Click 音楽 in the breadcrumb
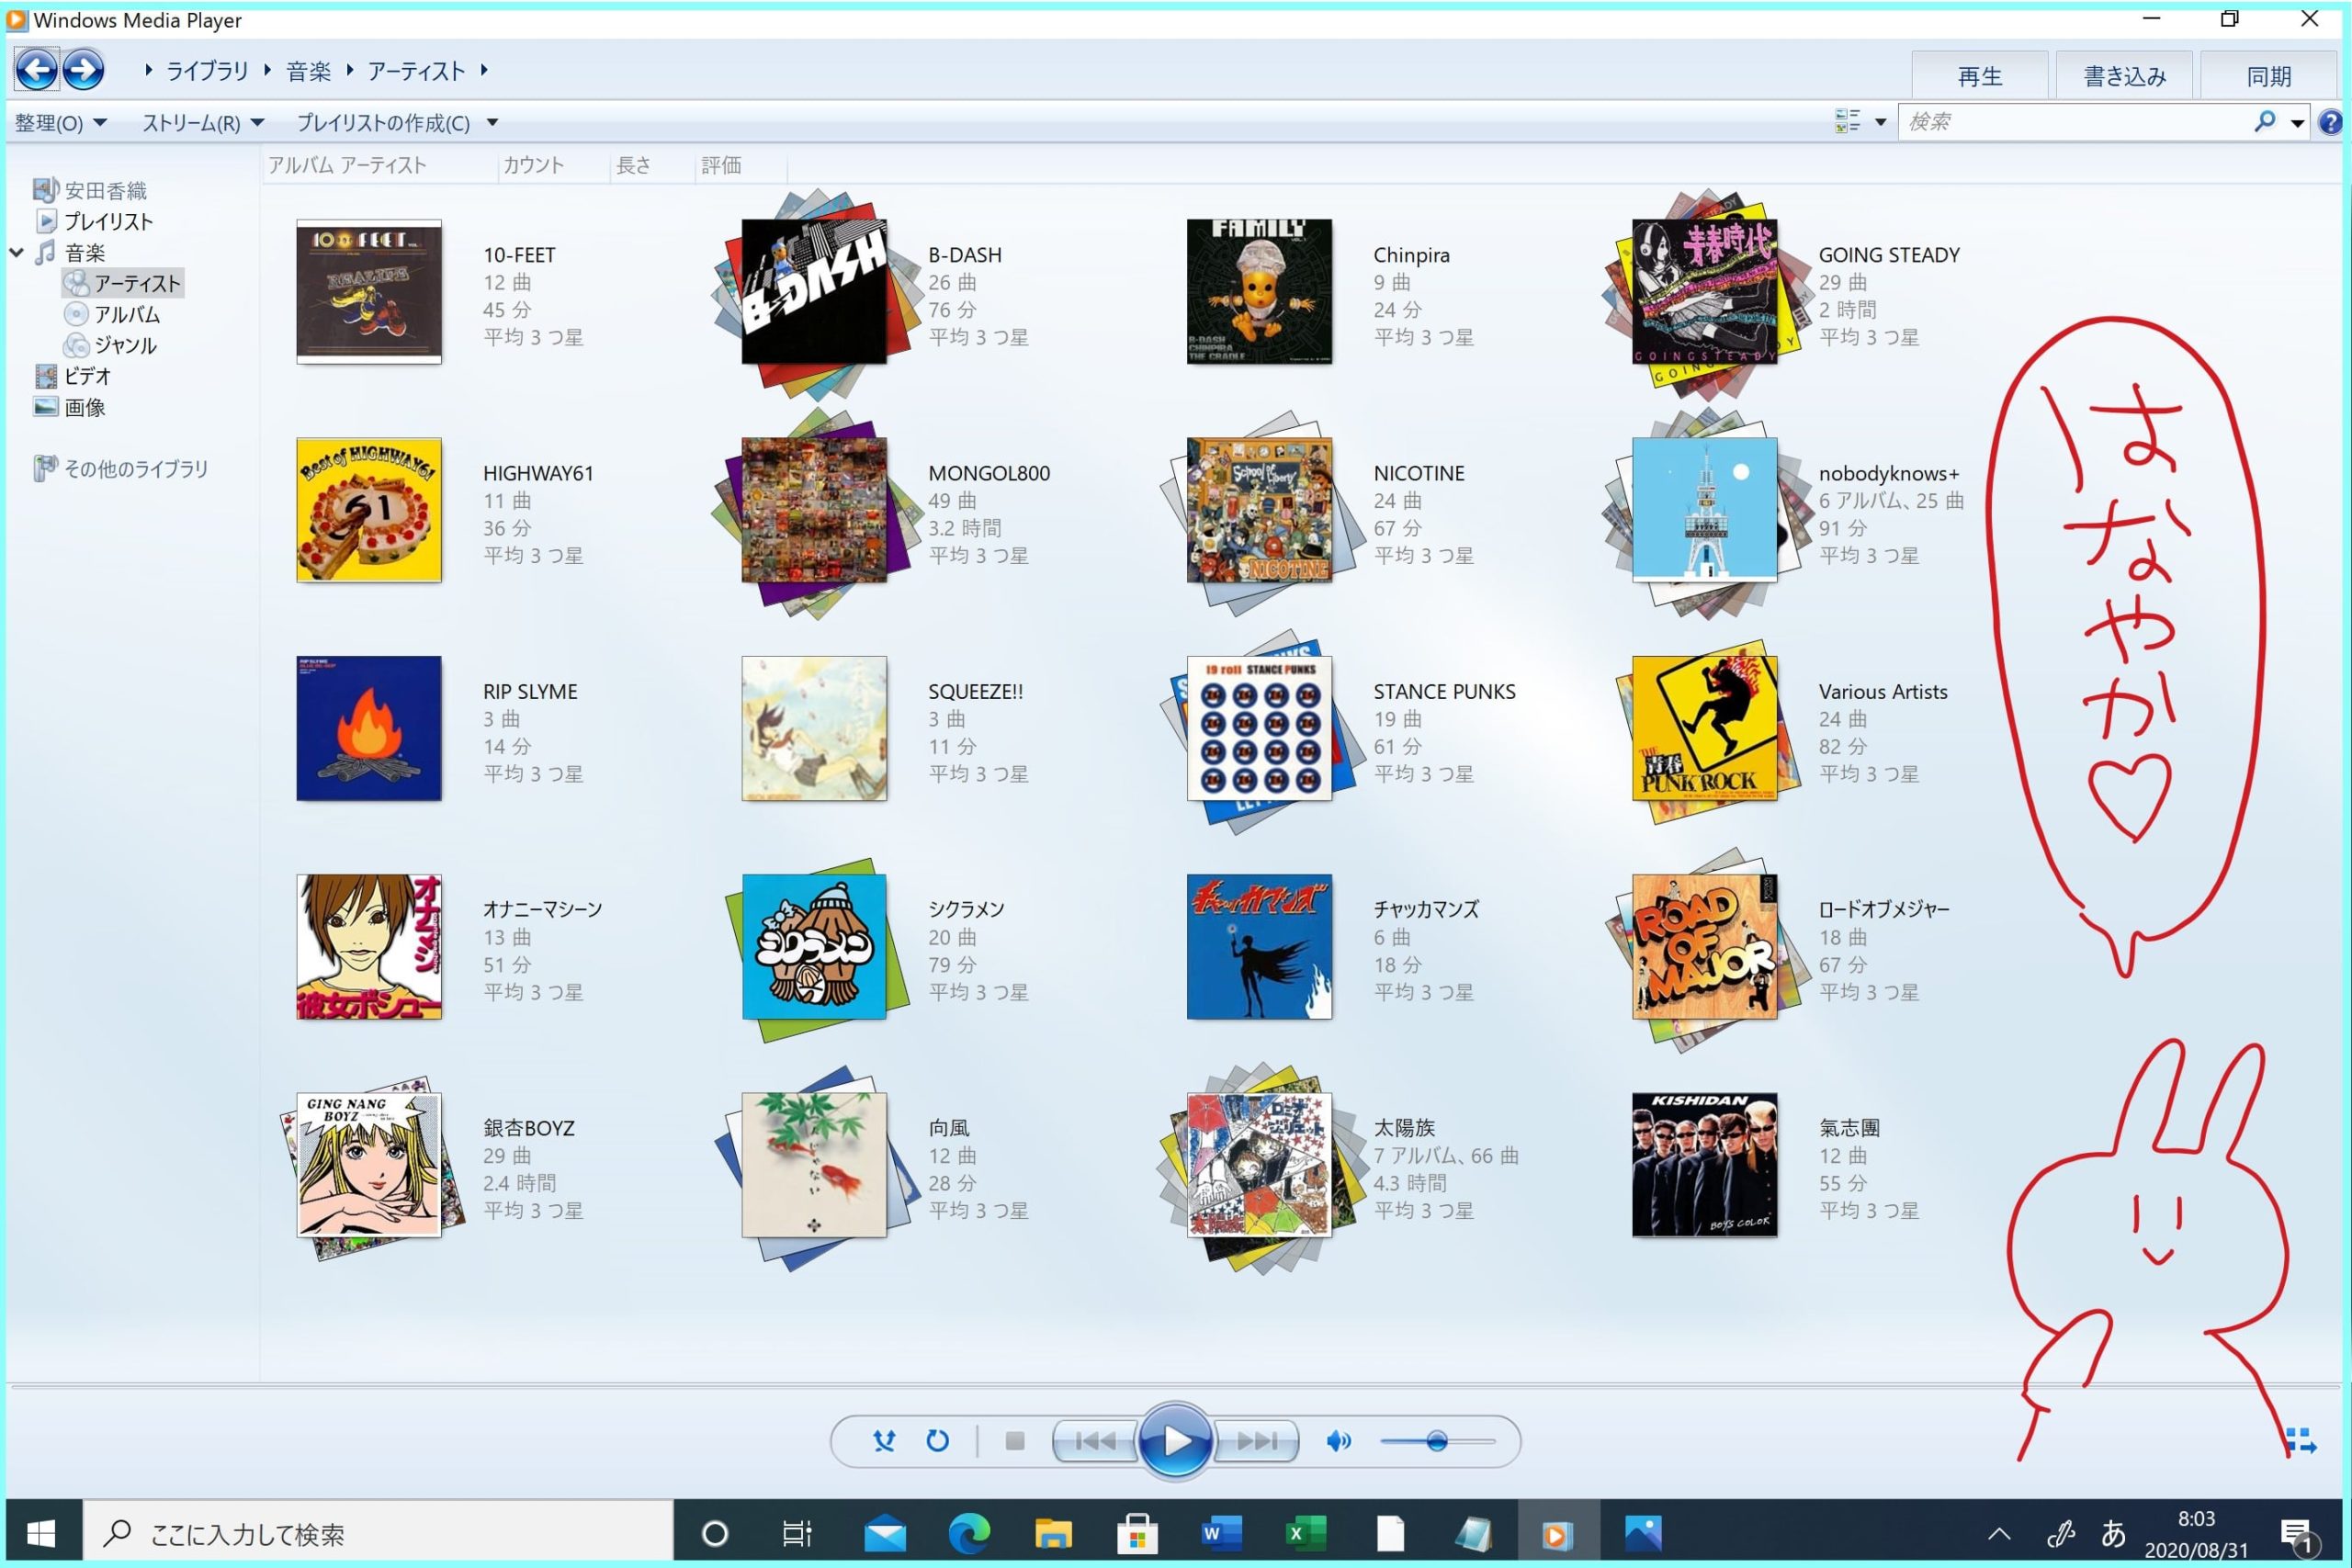 (x=308, y=71)
